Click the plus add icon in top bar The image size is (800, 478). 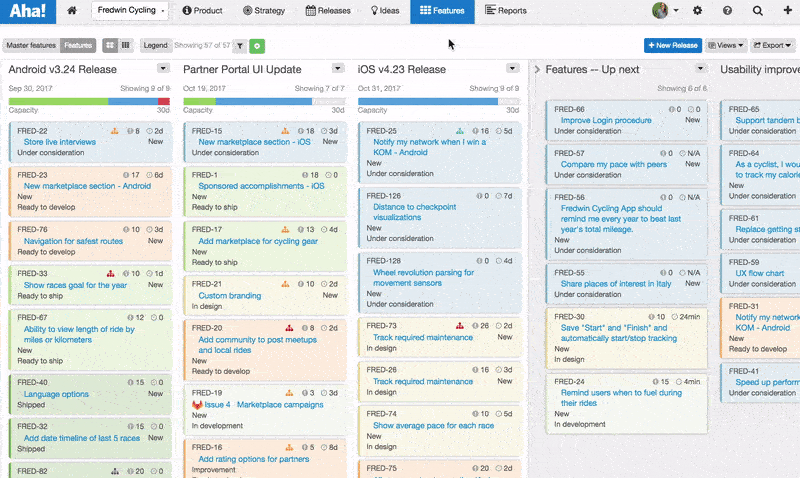pos(788,10)
